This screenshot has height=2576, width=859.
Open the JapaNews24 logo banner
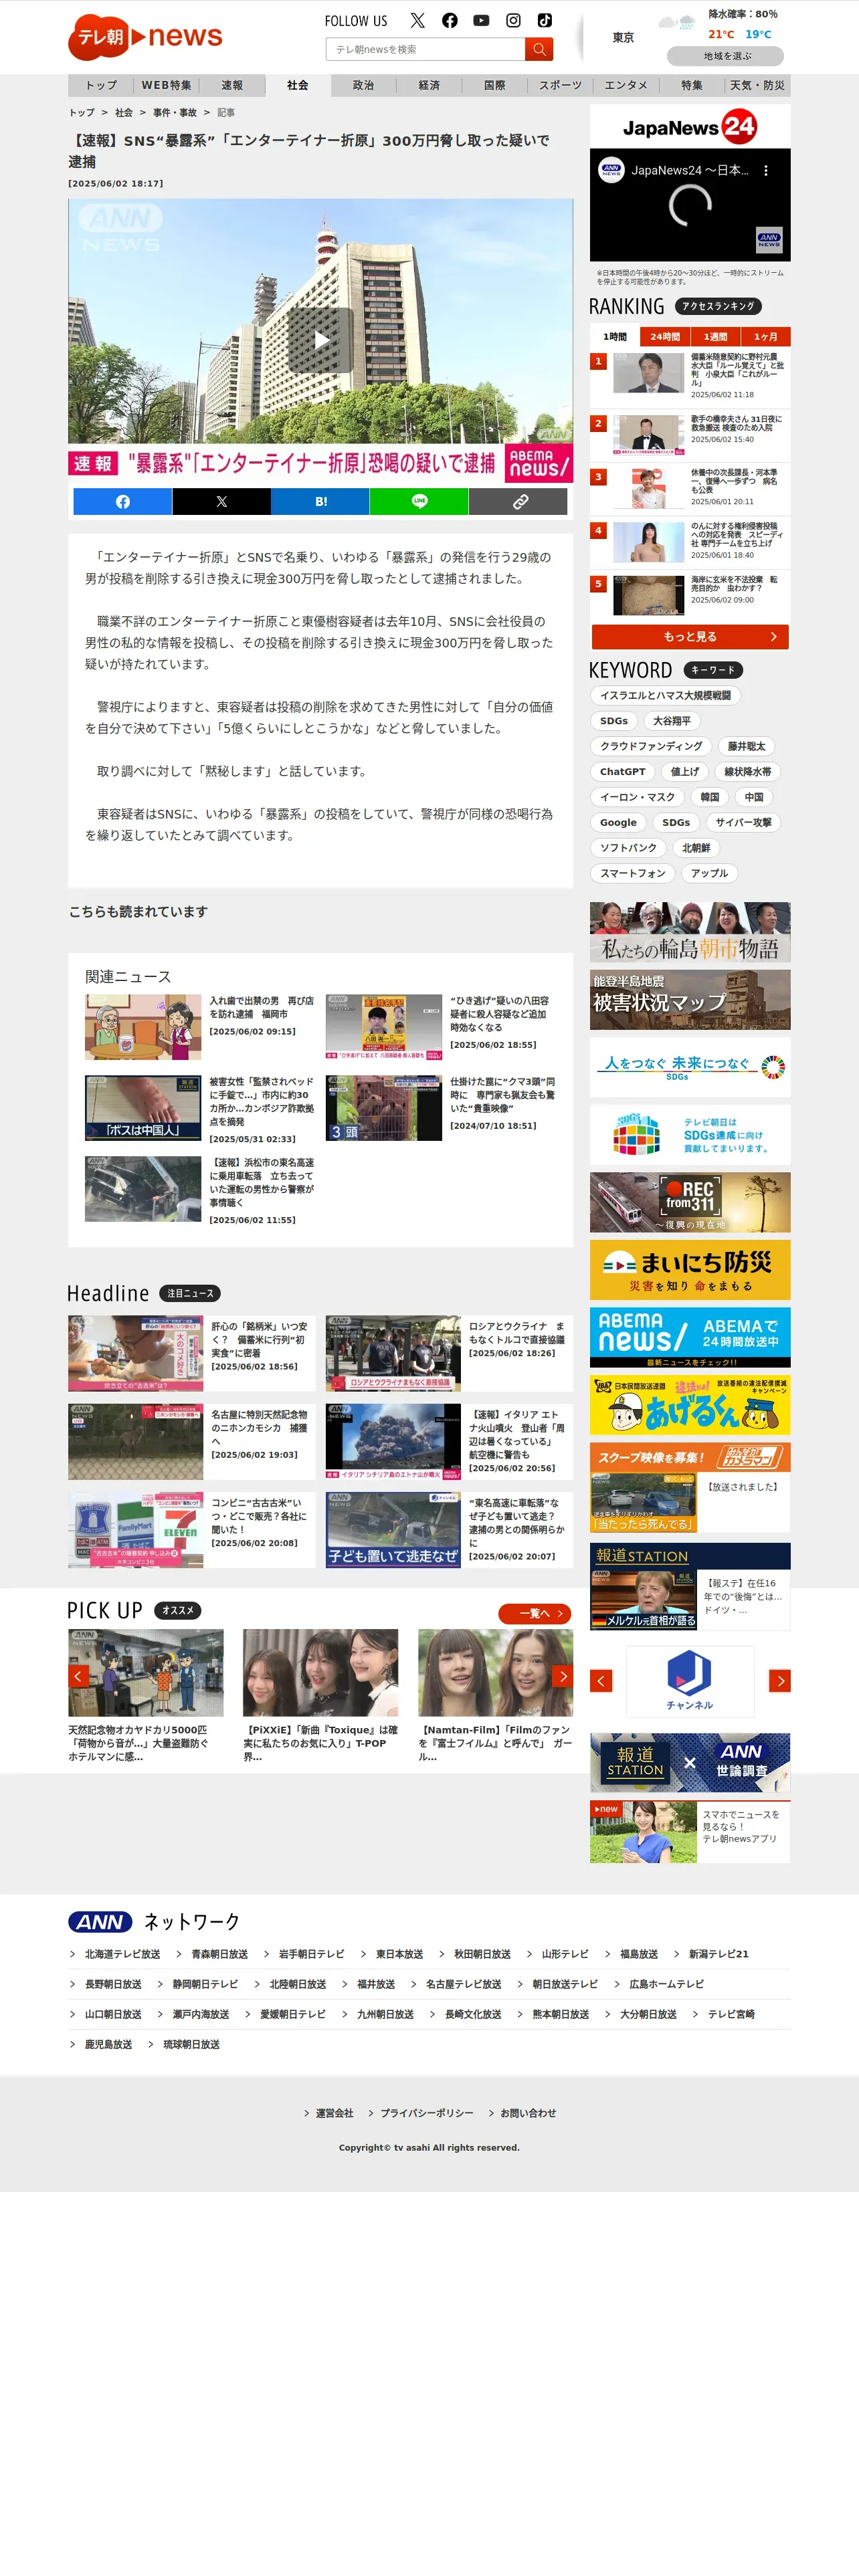point(690,127)
